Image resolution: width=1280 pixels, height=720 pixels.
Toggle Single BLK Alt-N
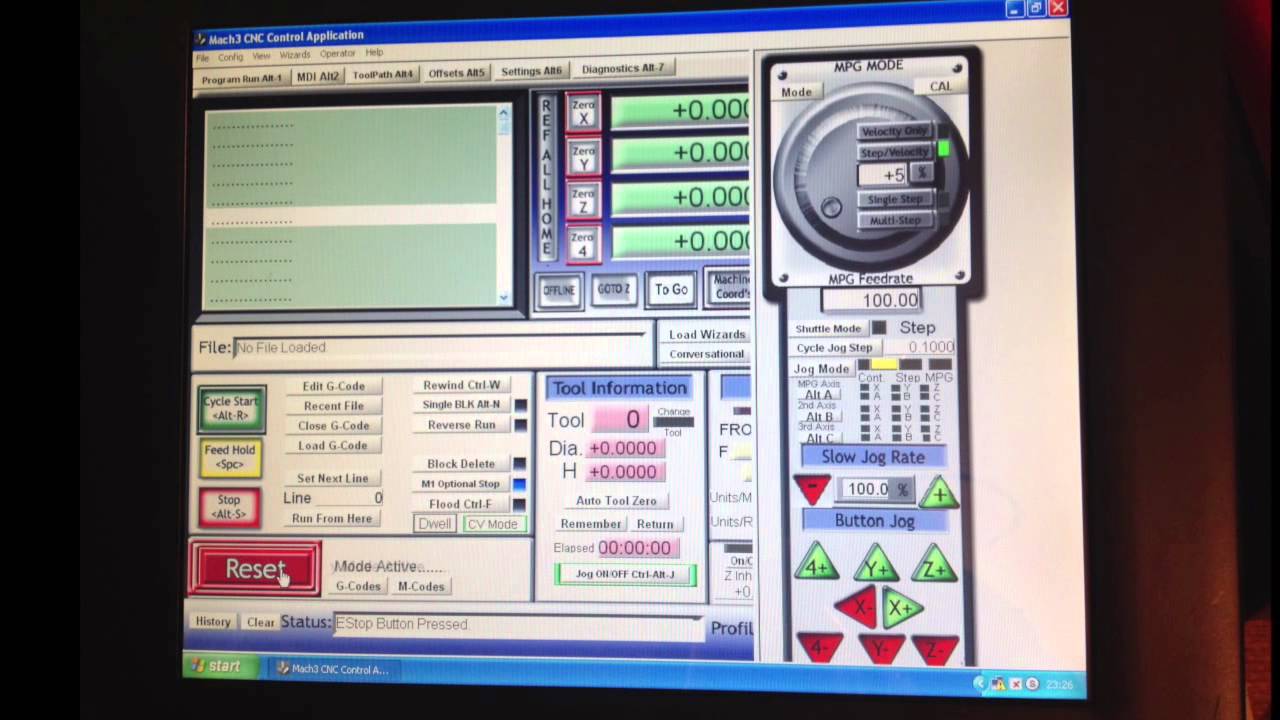coord(461,404)
